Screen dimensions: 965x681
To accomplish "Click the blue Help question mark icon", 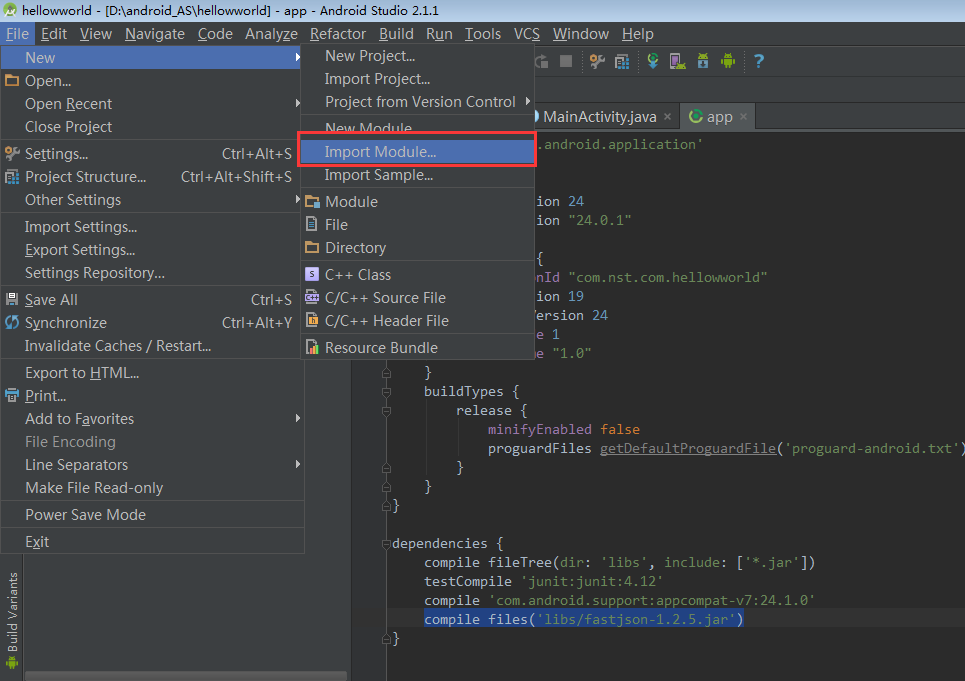I will pyautogui.click(x=759, y=61).
